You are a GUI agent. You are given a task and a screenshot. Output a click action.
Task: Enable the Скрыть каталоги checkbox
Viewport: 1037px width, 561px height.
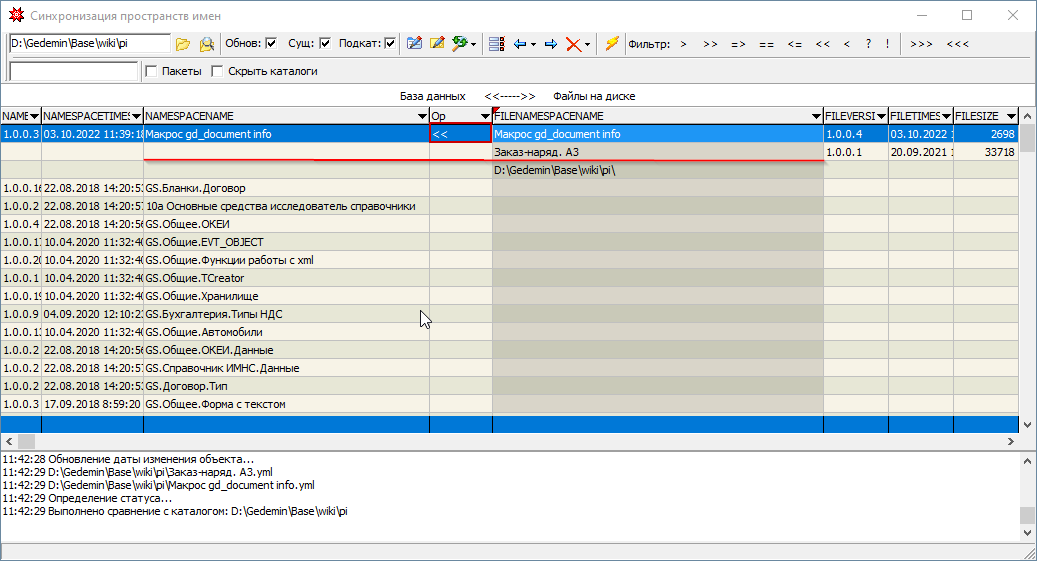coord(218,72)
